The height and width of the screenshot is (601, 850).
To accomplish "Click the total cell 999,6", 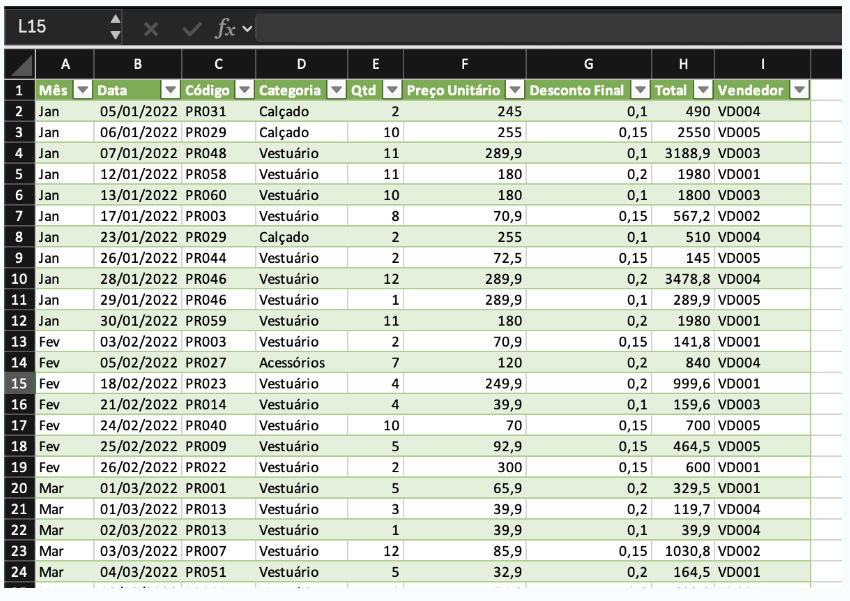I will 683,384.
